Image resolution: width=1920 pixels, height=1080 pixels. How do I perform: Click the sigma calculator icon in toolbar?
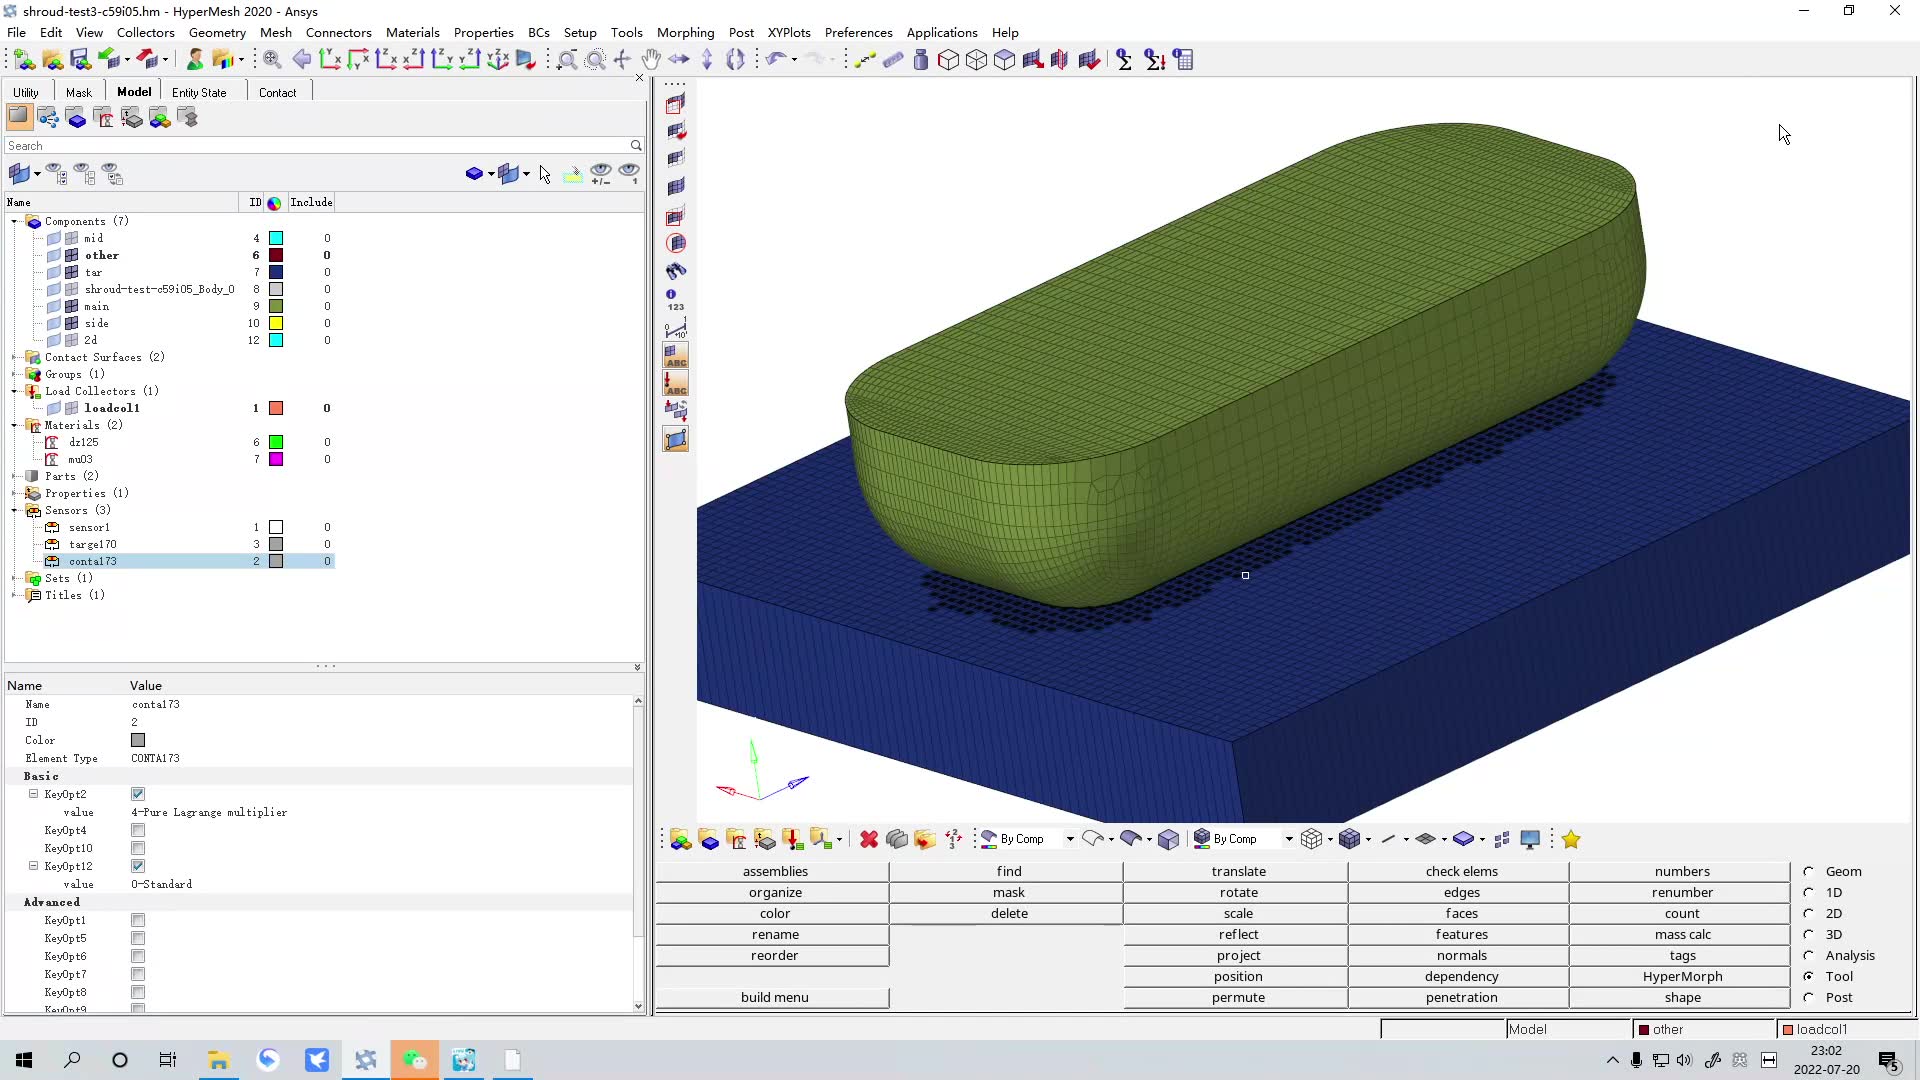click(1124, 60)
